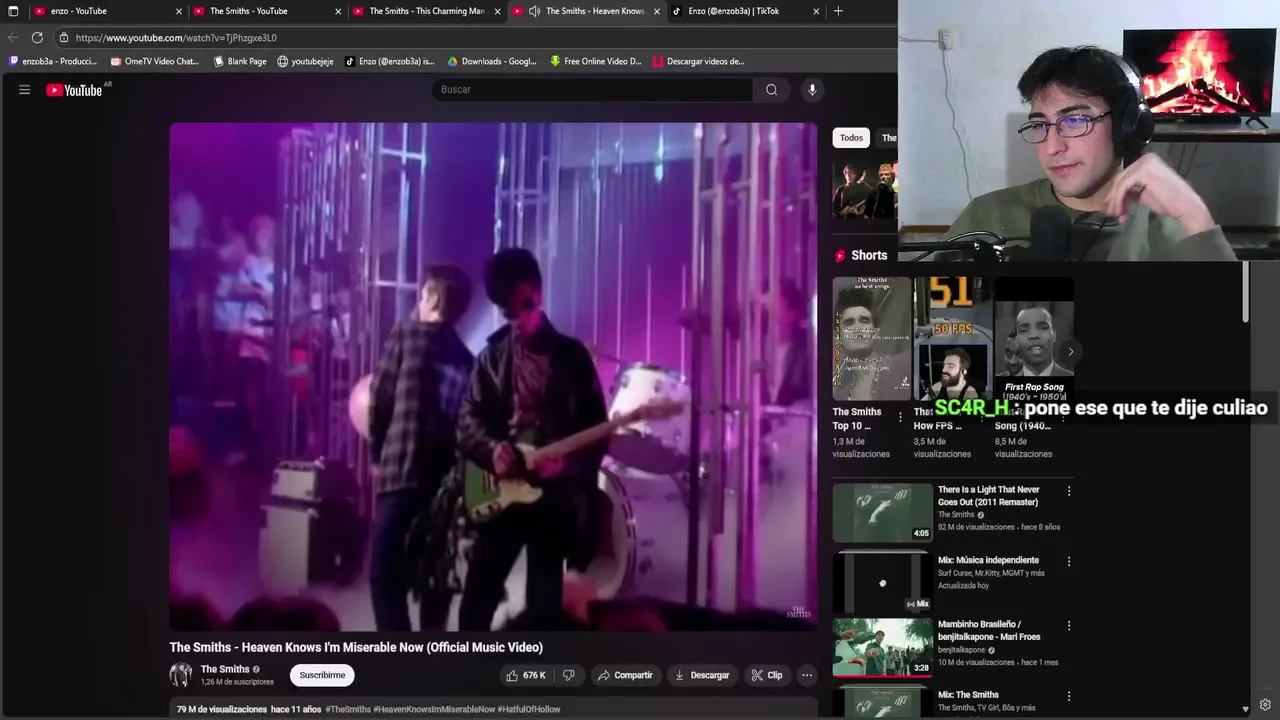Image resolution: width=1280 pixels, height=720 pixels.
Task: Reload the page with the refresh icon
Action: coord(37,38)
